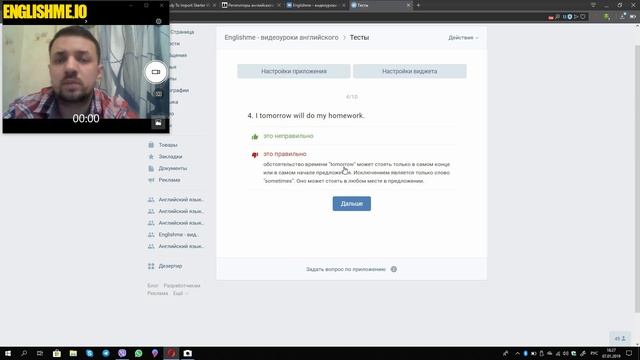Open Настройки приложения settings
The image size is (640, 360).
[293, 71]
